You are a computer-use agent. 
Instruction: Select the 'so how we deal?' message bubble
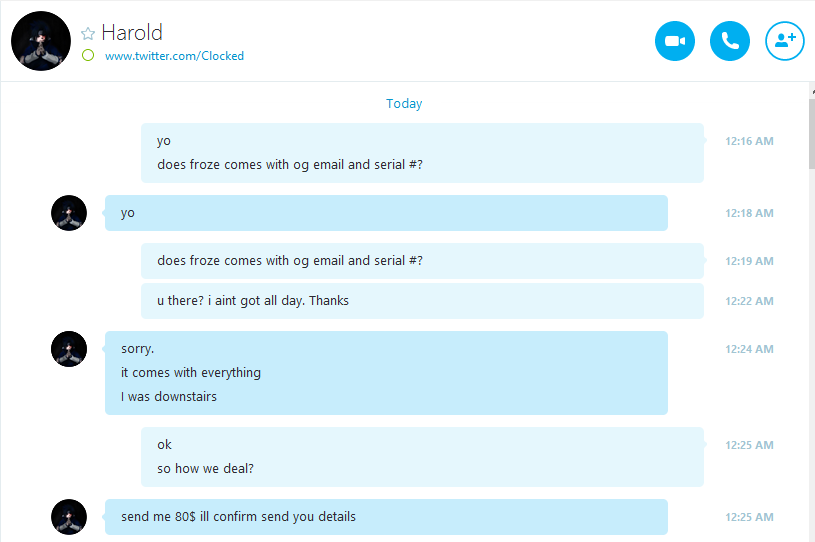tap(422, 457)
